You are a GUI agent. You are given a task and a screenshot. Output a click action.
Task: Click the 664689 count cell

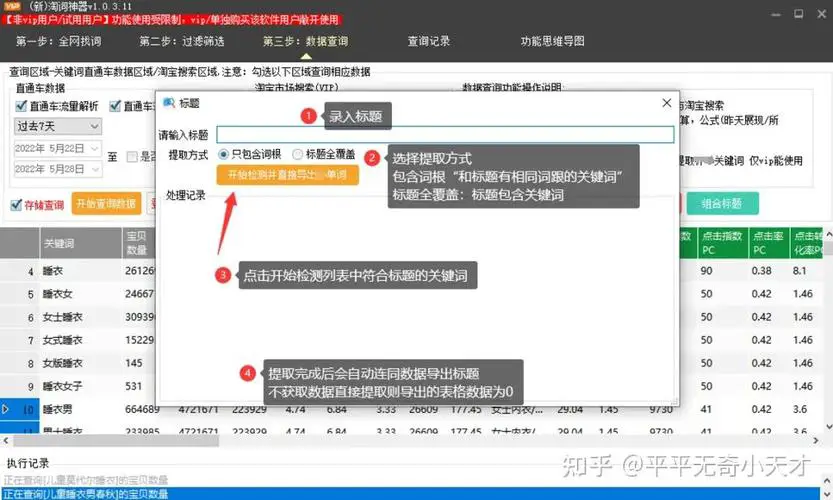pyautogui.click(x=142, y=410)
